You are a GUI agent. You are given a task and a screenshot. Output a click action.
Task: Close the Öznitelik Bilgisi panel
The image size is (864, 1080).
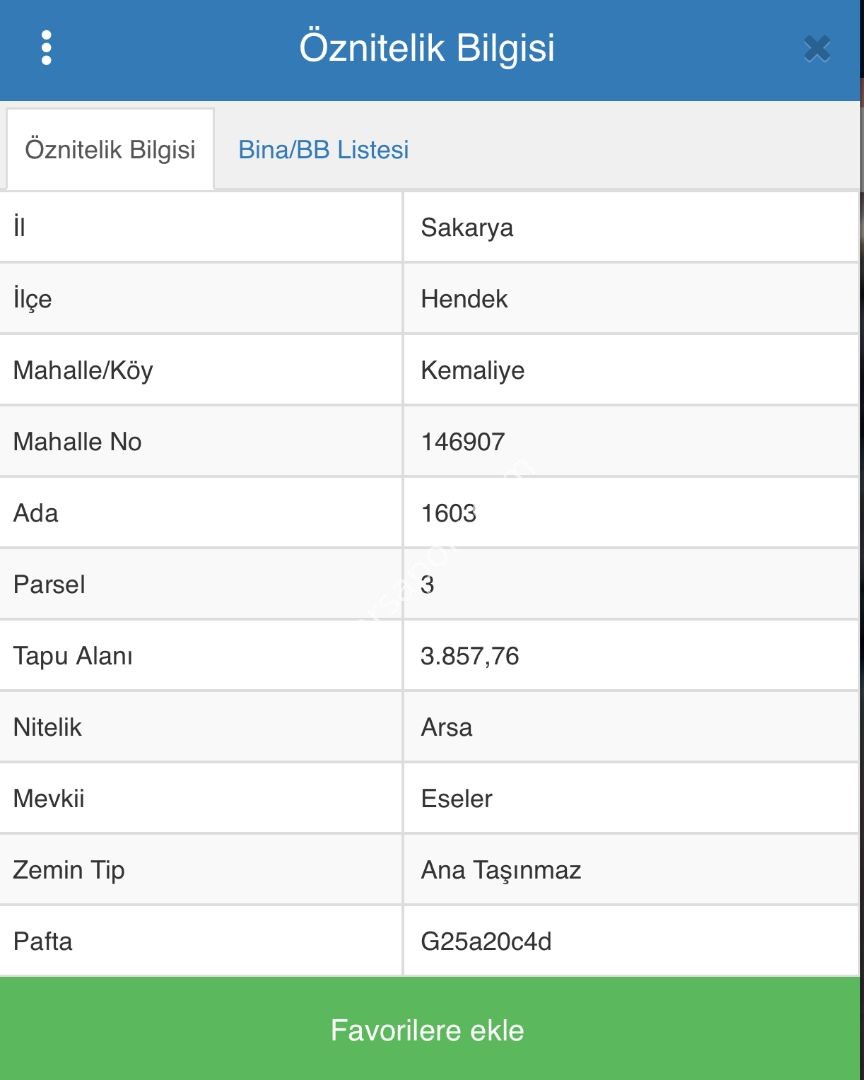816,48
